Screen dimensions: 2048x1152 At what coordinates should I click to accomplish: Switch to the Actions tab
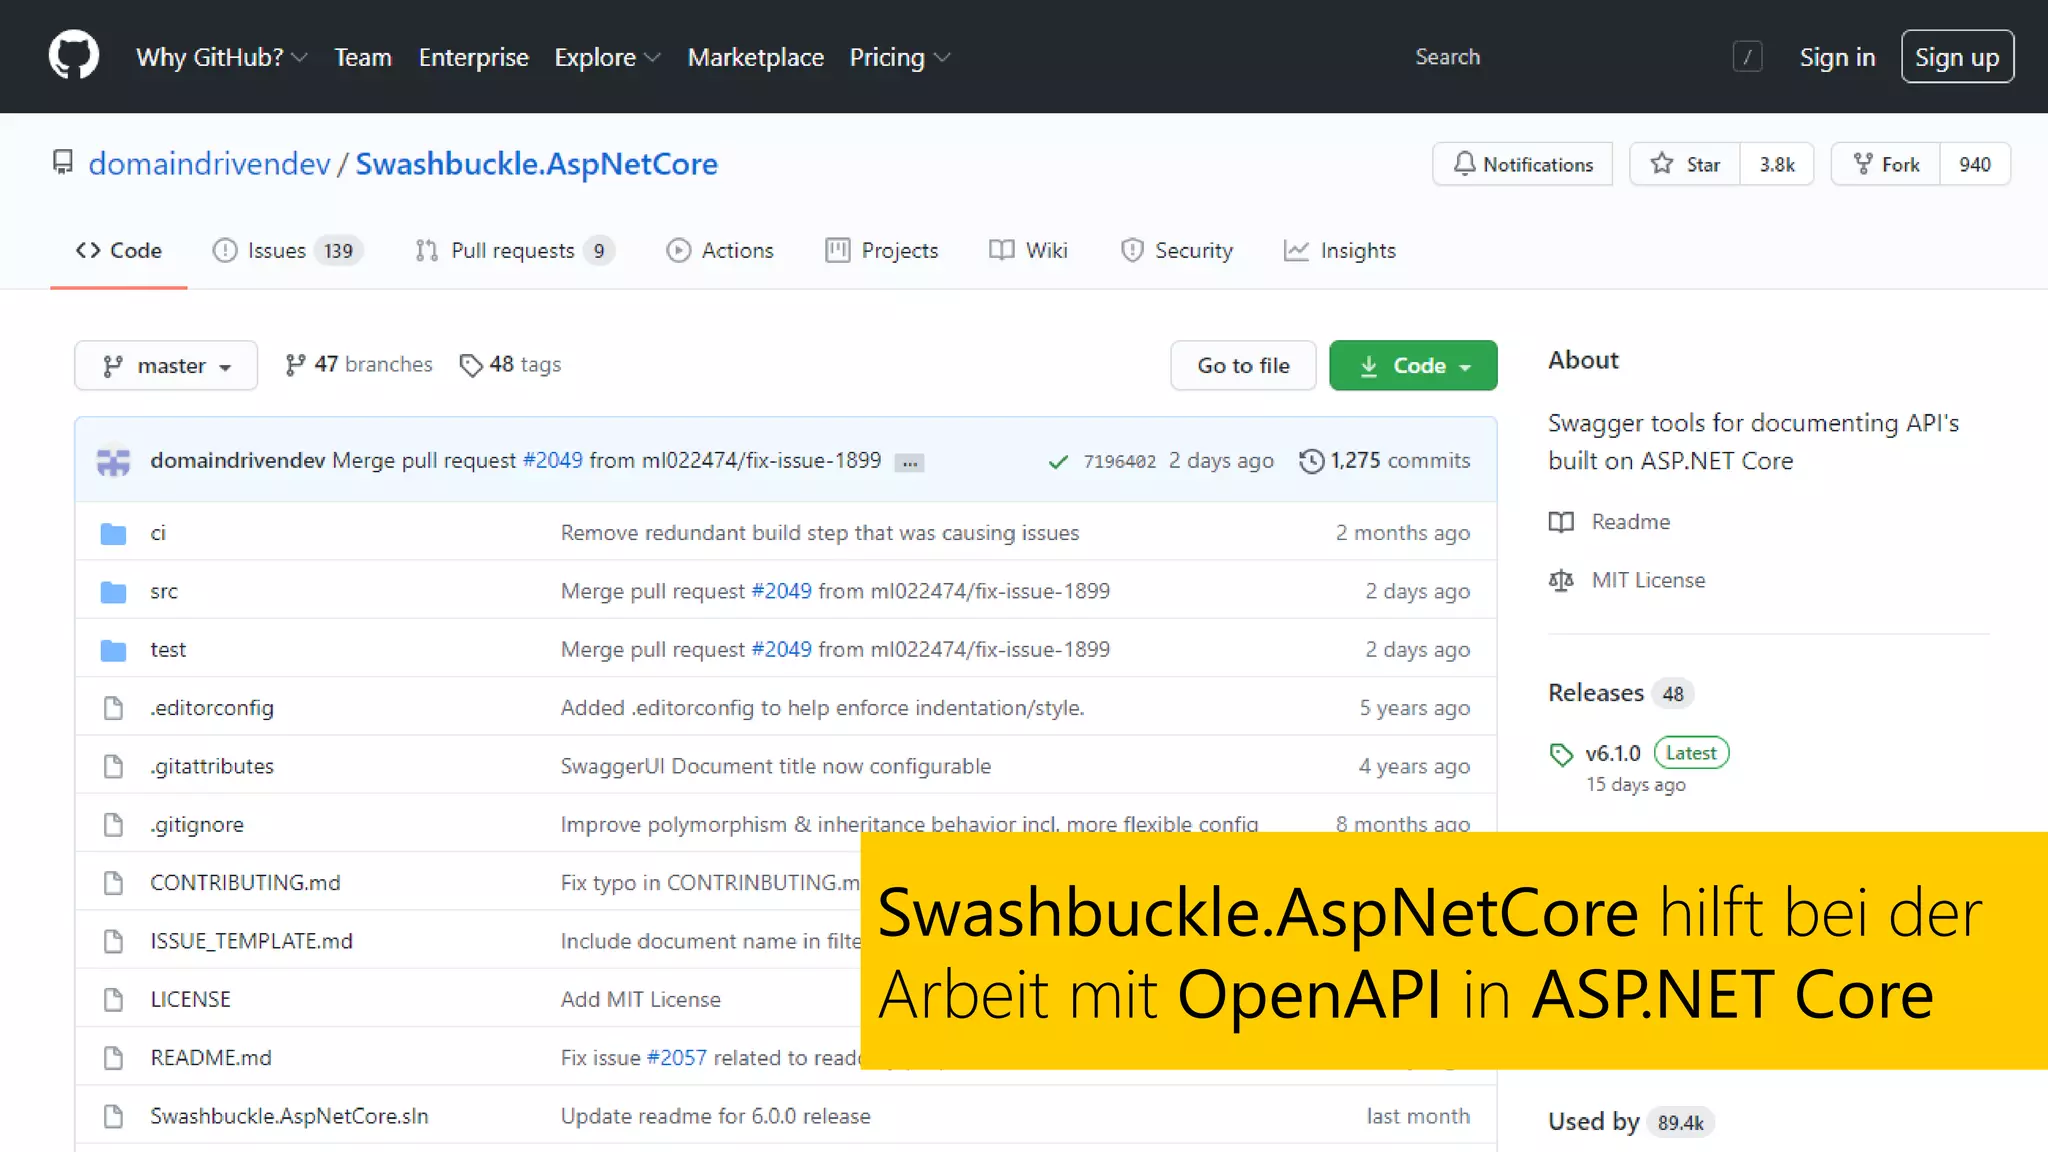pos(720,250)
